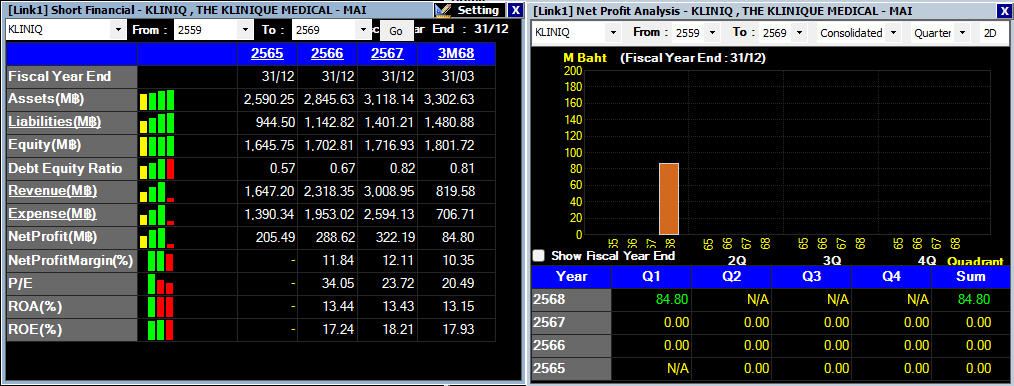Expand the Quarter period dropdown
Screen dimensions: 1014x386
(x=962, y=33)
